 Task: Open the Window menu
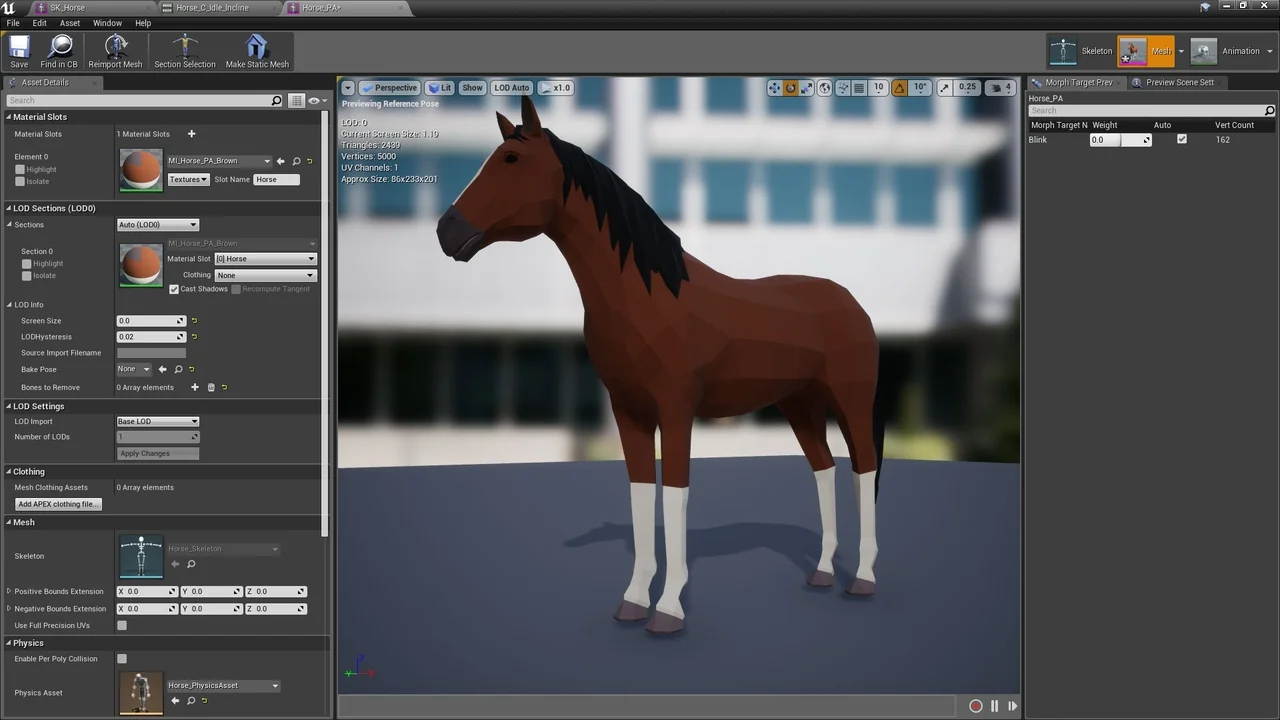(107, 23)
